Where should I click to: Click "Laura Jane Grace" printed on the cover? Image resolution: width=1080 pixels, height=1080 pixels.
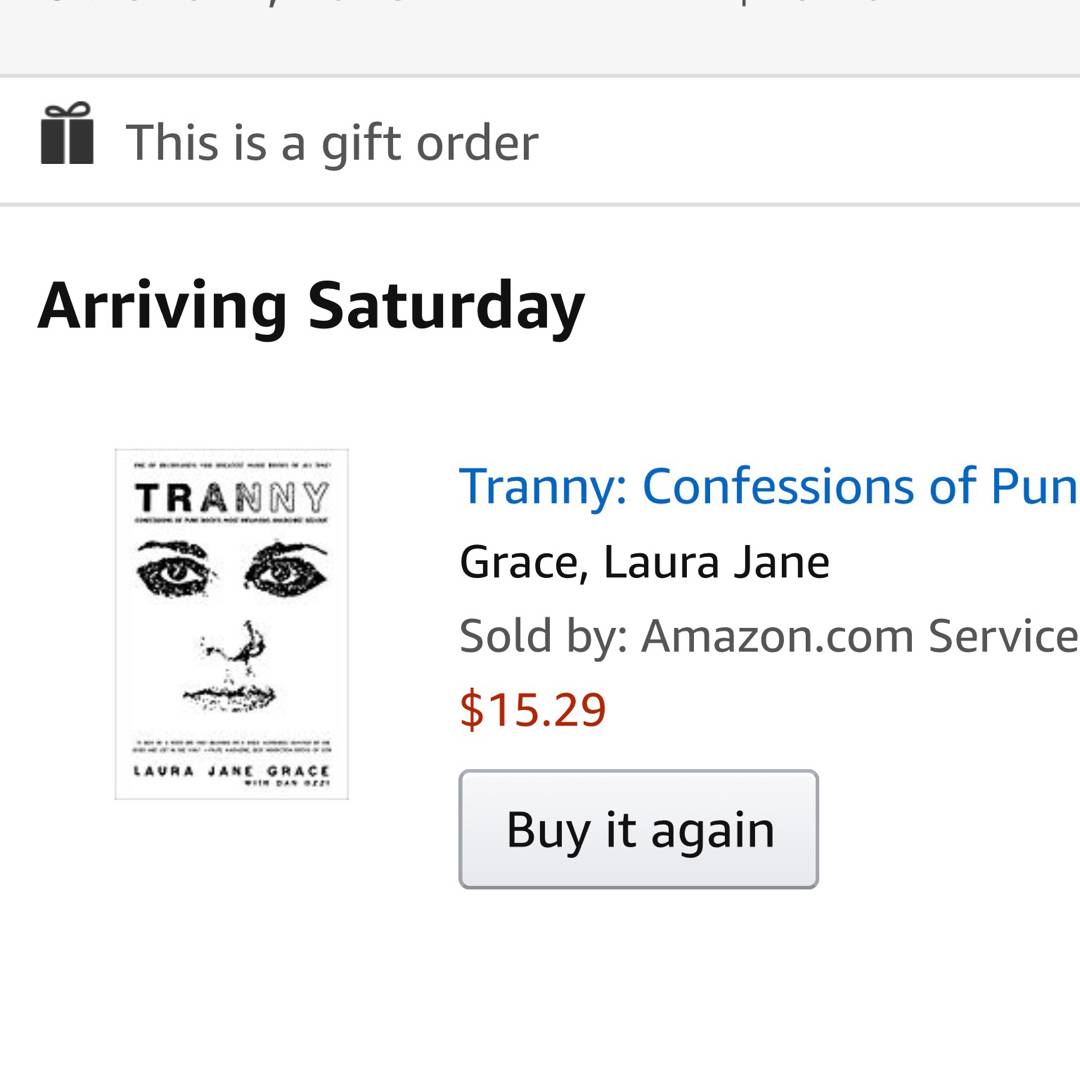[232, 771]
